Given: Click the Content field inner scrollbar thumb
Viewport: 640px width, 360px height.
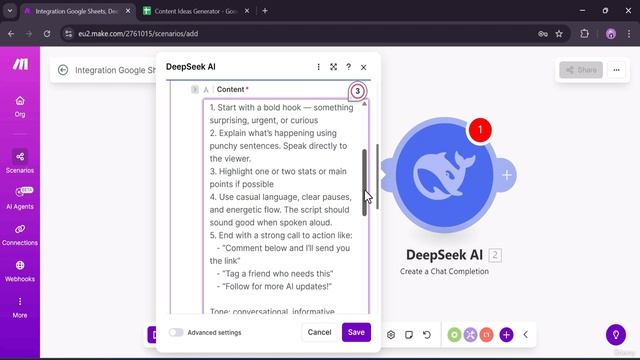Looking at the screenshot, I should pos(364,182).
